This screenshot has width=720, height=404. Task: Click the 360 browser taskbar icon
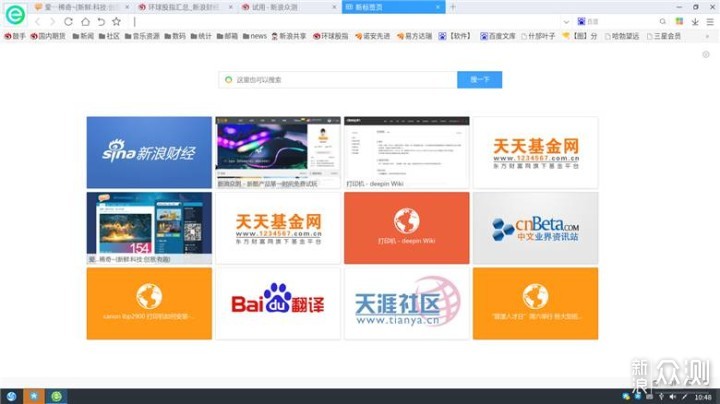click(56, 396)
